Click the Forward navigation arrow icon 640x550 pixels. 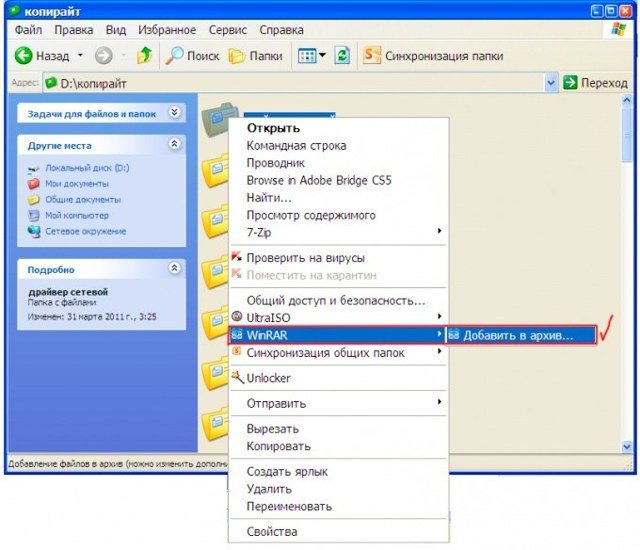(x=104, y=55)
